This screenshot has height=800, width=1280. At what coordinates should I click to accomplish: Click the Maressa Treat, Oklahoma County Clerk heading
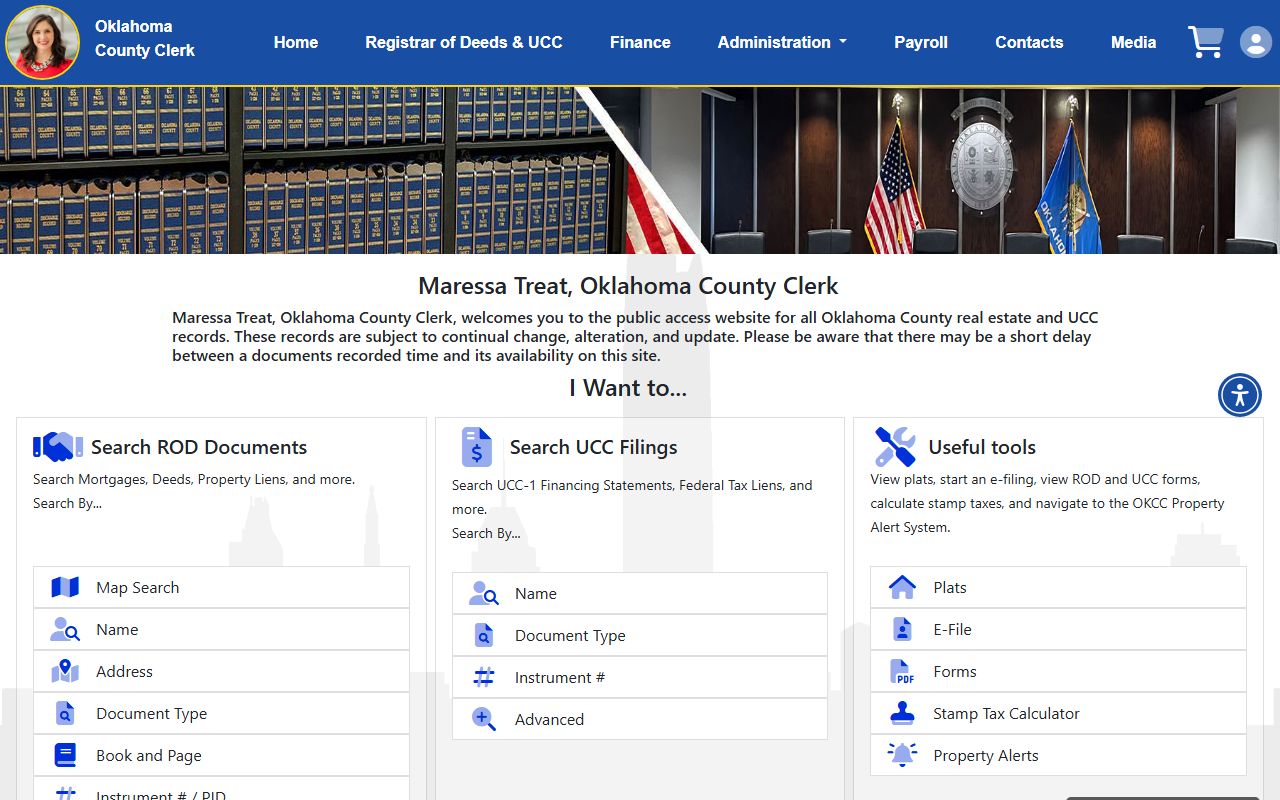click(628, 286)
